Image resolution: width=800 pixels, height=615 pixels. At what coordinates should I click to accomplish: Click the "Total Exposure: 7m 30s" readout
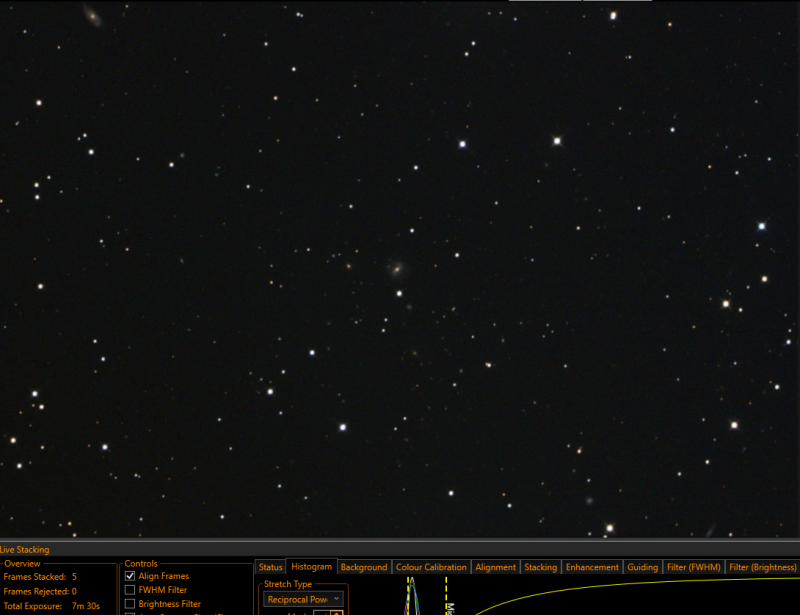(x=52, y=606)
